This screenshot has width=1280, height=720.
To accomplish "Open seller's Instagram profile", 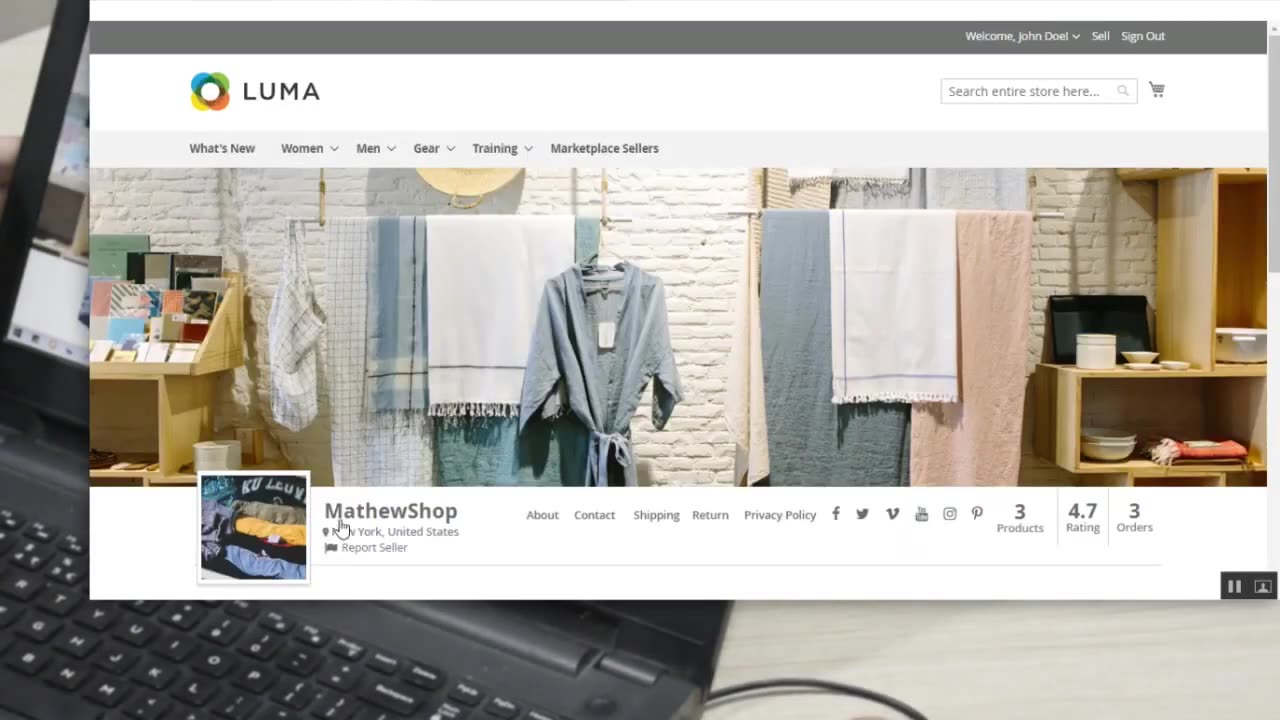I will 950,514.
